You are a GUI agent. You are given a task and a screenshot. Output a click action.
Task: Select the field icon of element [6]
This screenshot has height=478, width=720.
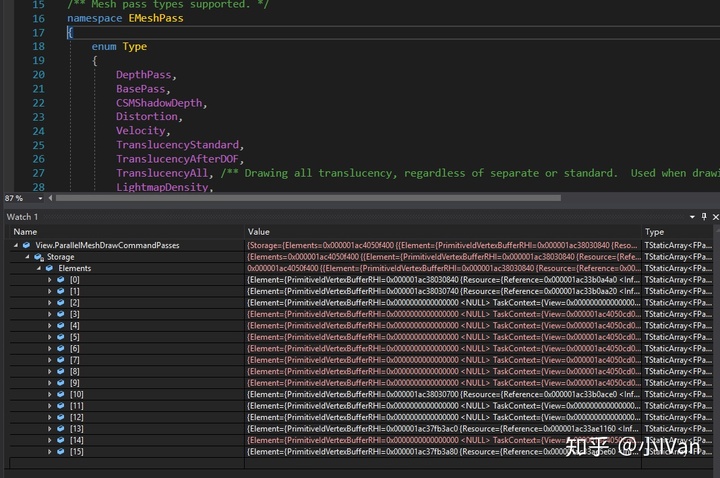61,349
